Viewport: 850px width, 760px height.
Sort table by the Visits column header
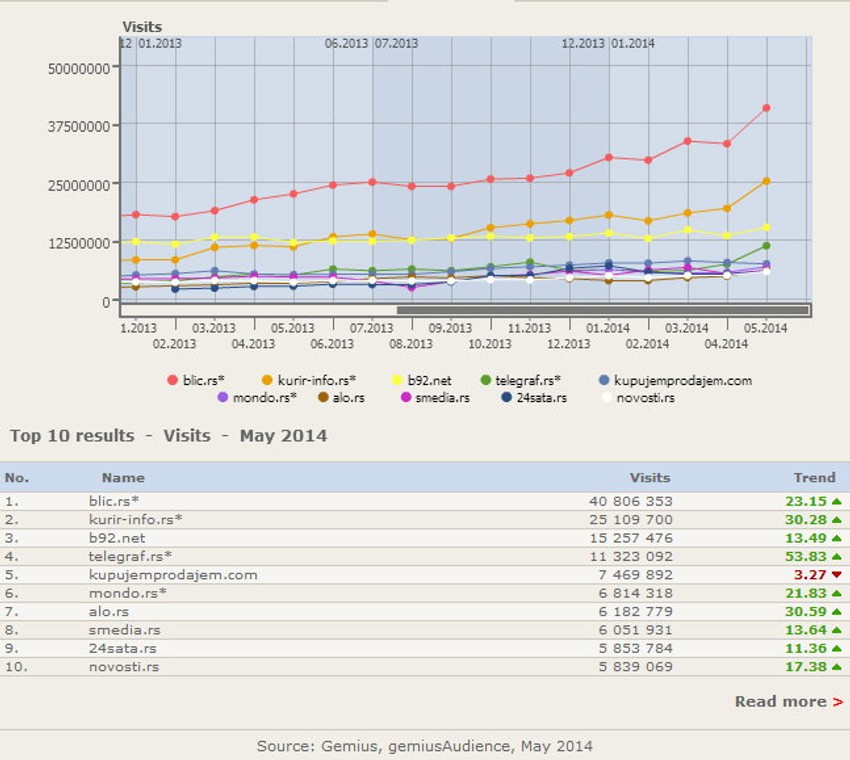(x=649, y=478)
